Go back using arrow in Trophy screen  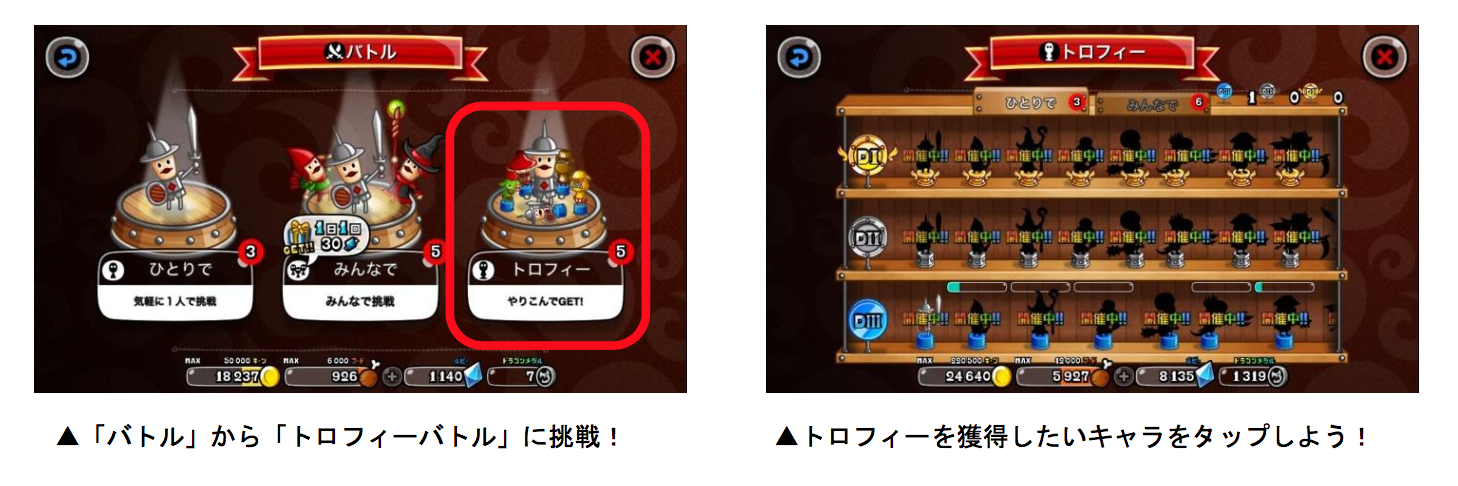[799, 58]
